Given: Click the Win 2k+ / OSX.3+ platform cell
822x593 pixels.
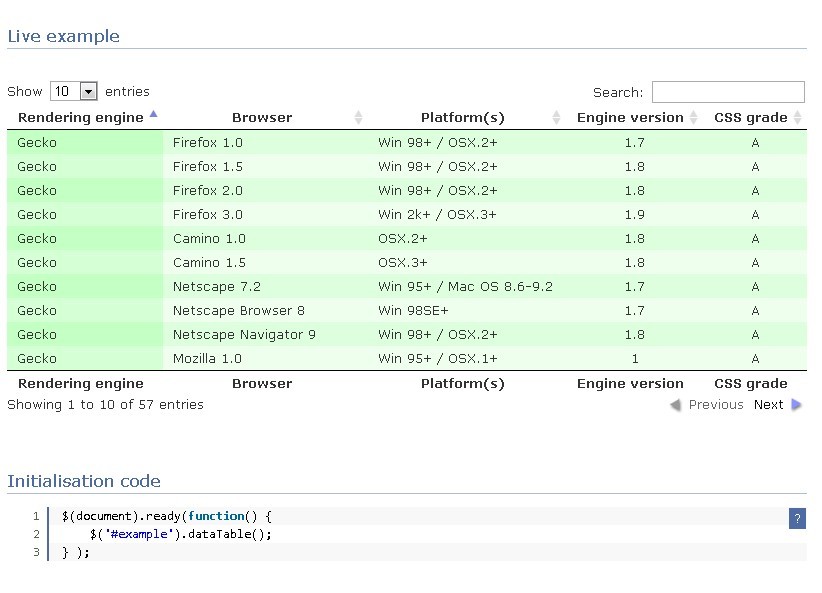Looking at the screenshot, I should pos(437,215).
